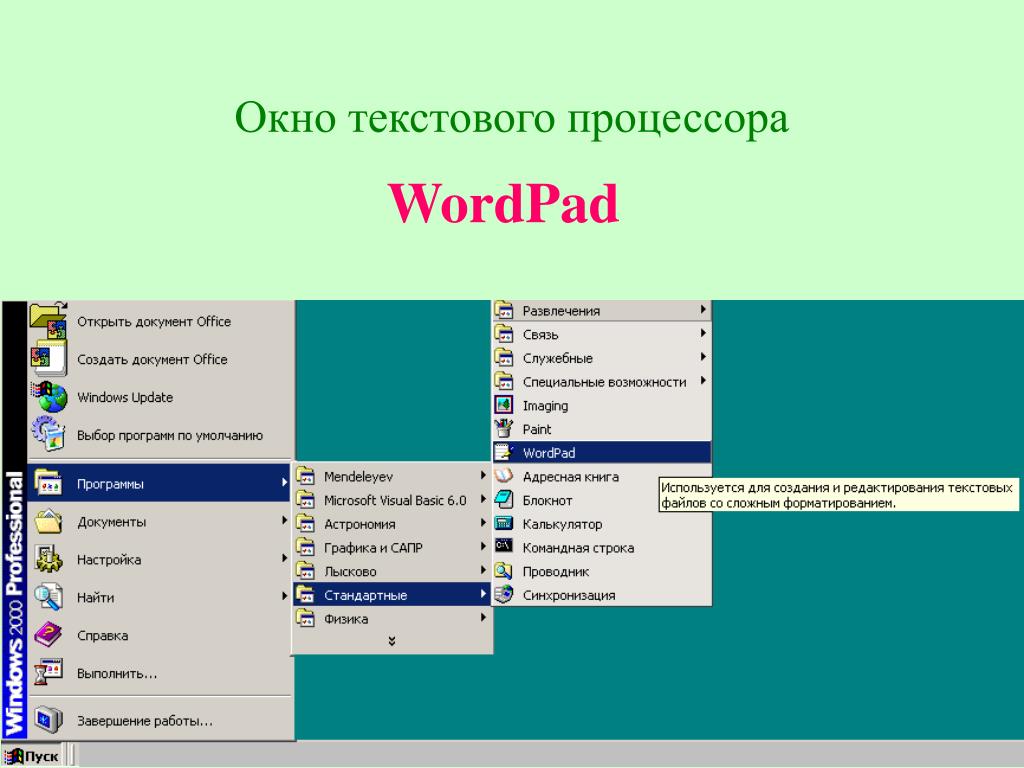Click the Развлечения folder icon
The image size is (1024, 768).
click(x=504, y=310)
